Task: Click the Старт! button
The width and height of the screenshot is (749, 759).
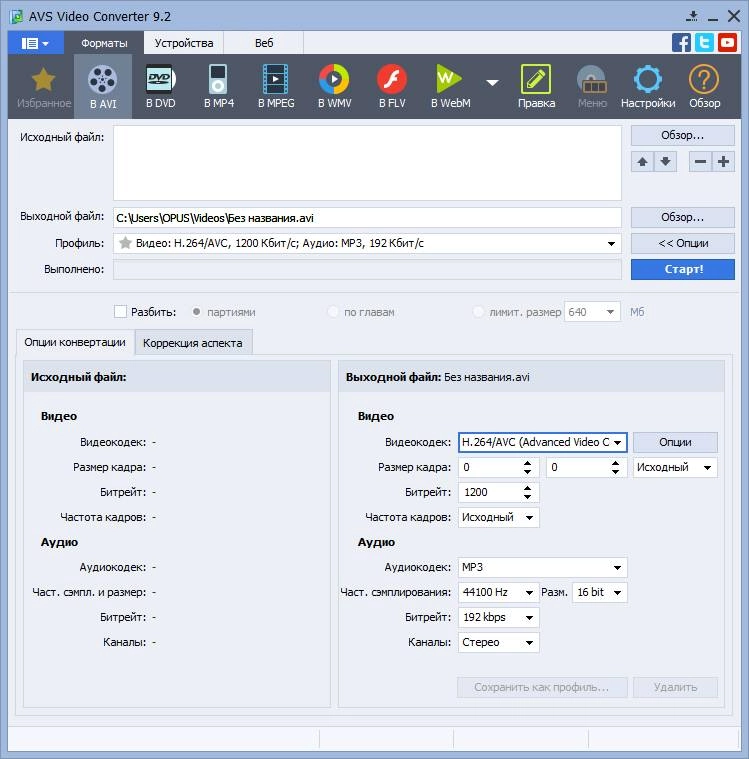Action: pyautogui.click(x=683, y=269)
